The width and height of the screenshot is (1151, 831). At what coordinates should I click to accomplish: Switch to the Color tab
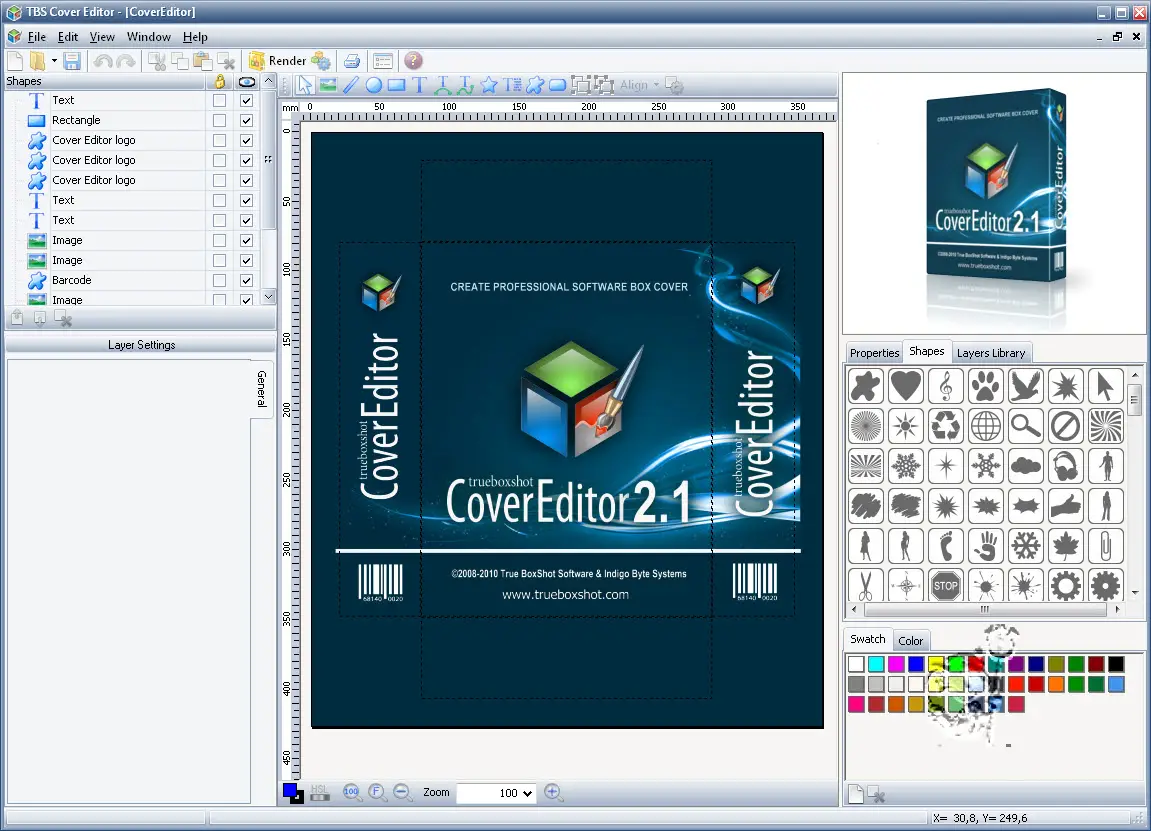coord(910,641)
